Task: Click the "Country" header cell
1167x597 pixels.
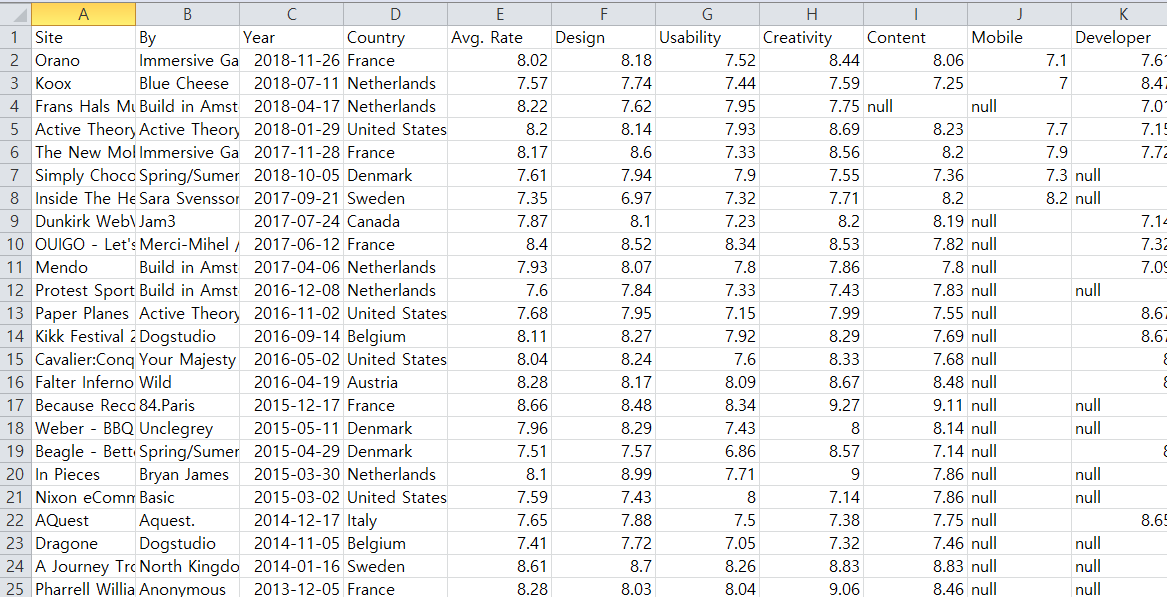Action: (x=395, y=37)
